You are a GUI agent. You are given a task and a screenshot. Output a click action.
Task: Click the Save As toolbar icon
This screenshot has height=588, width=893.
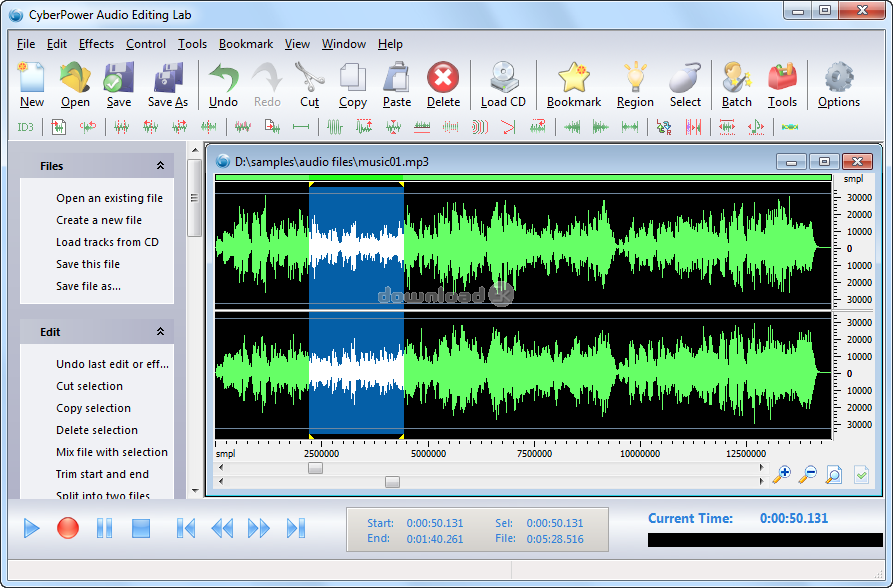tap(168, 77)
